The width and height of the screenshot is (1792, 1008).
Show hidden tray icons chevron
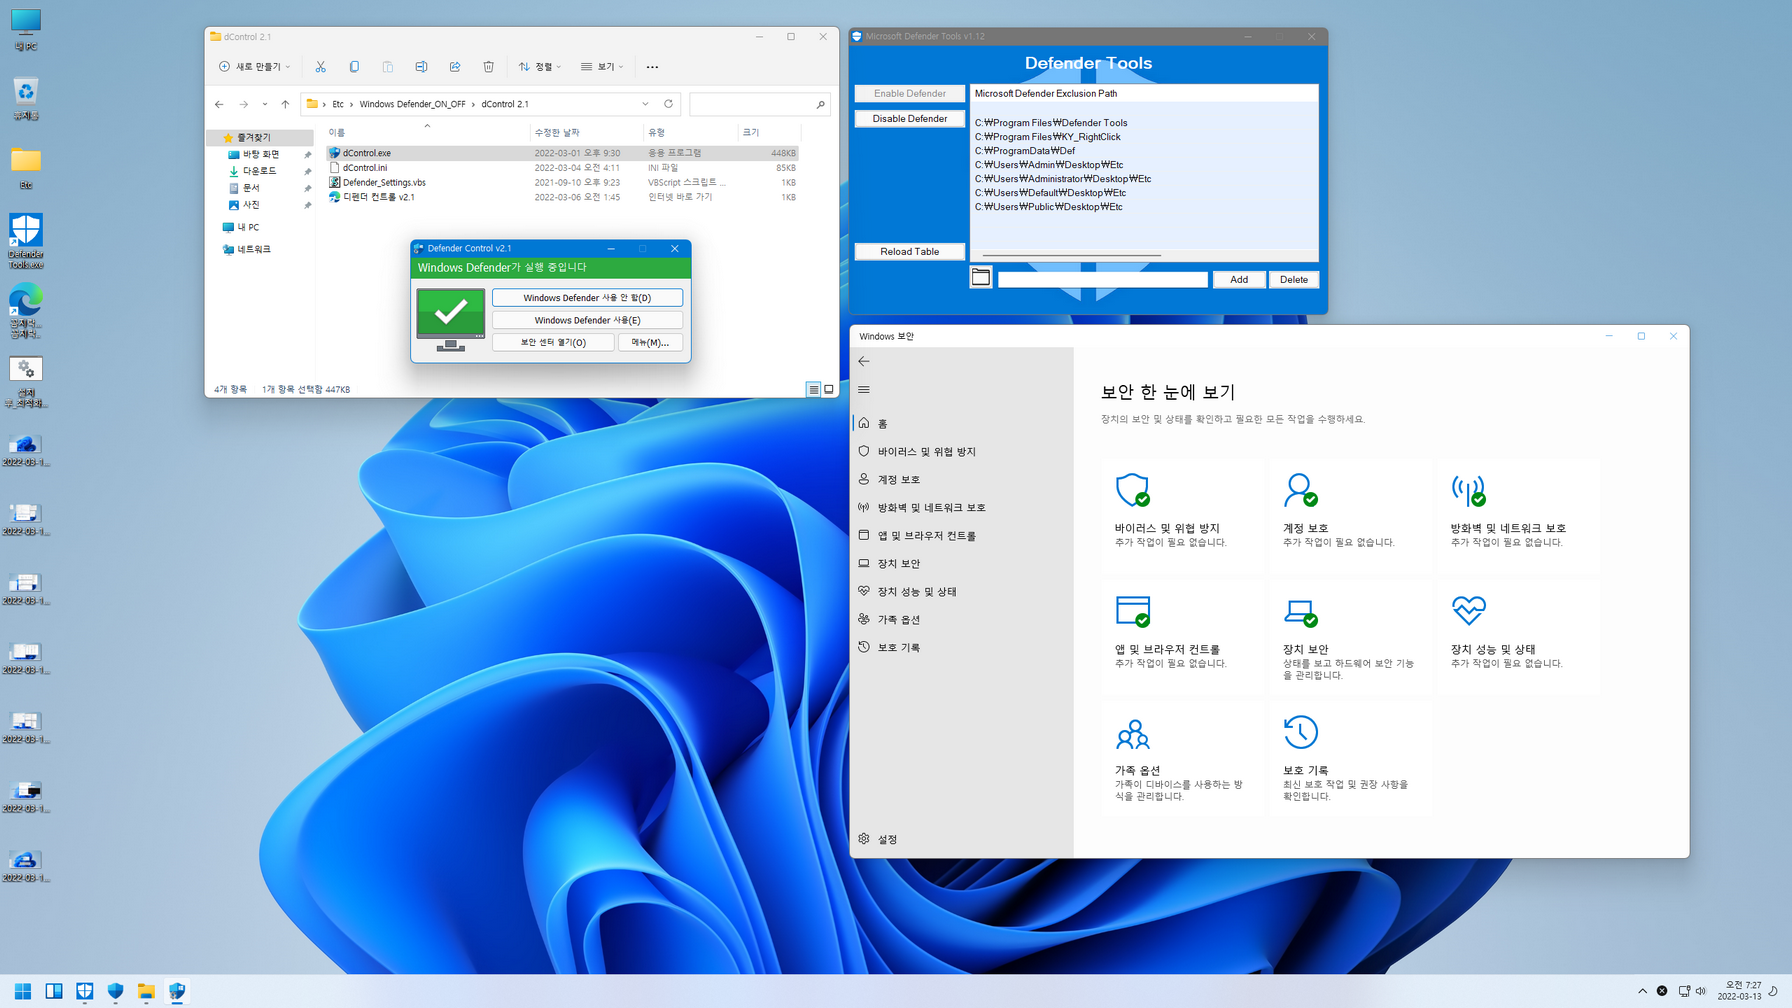click(1642, 991)
